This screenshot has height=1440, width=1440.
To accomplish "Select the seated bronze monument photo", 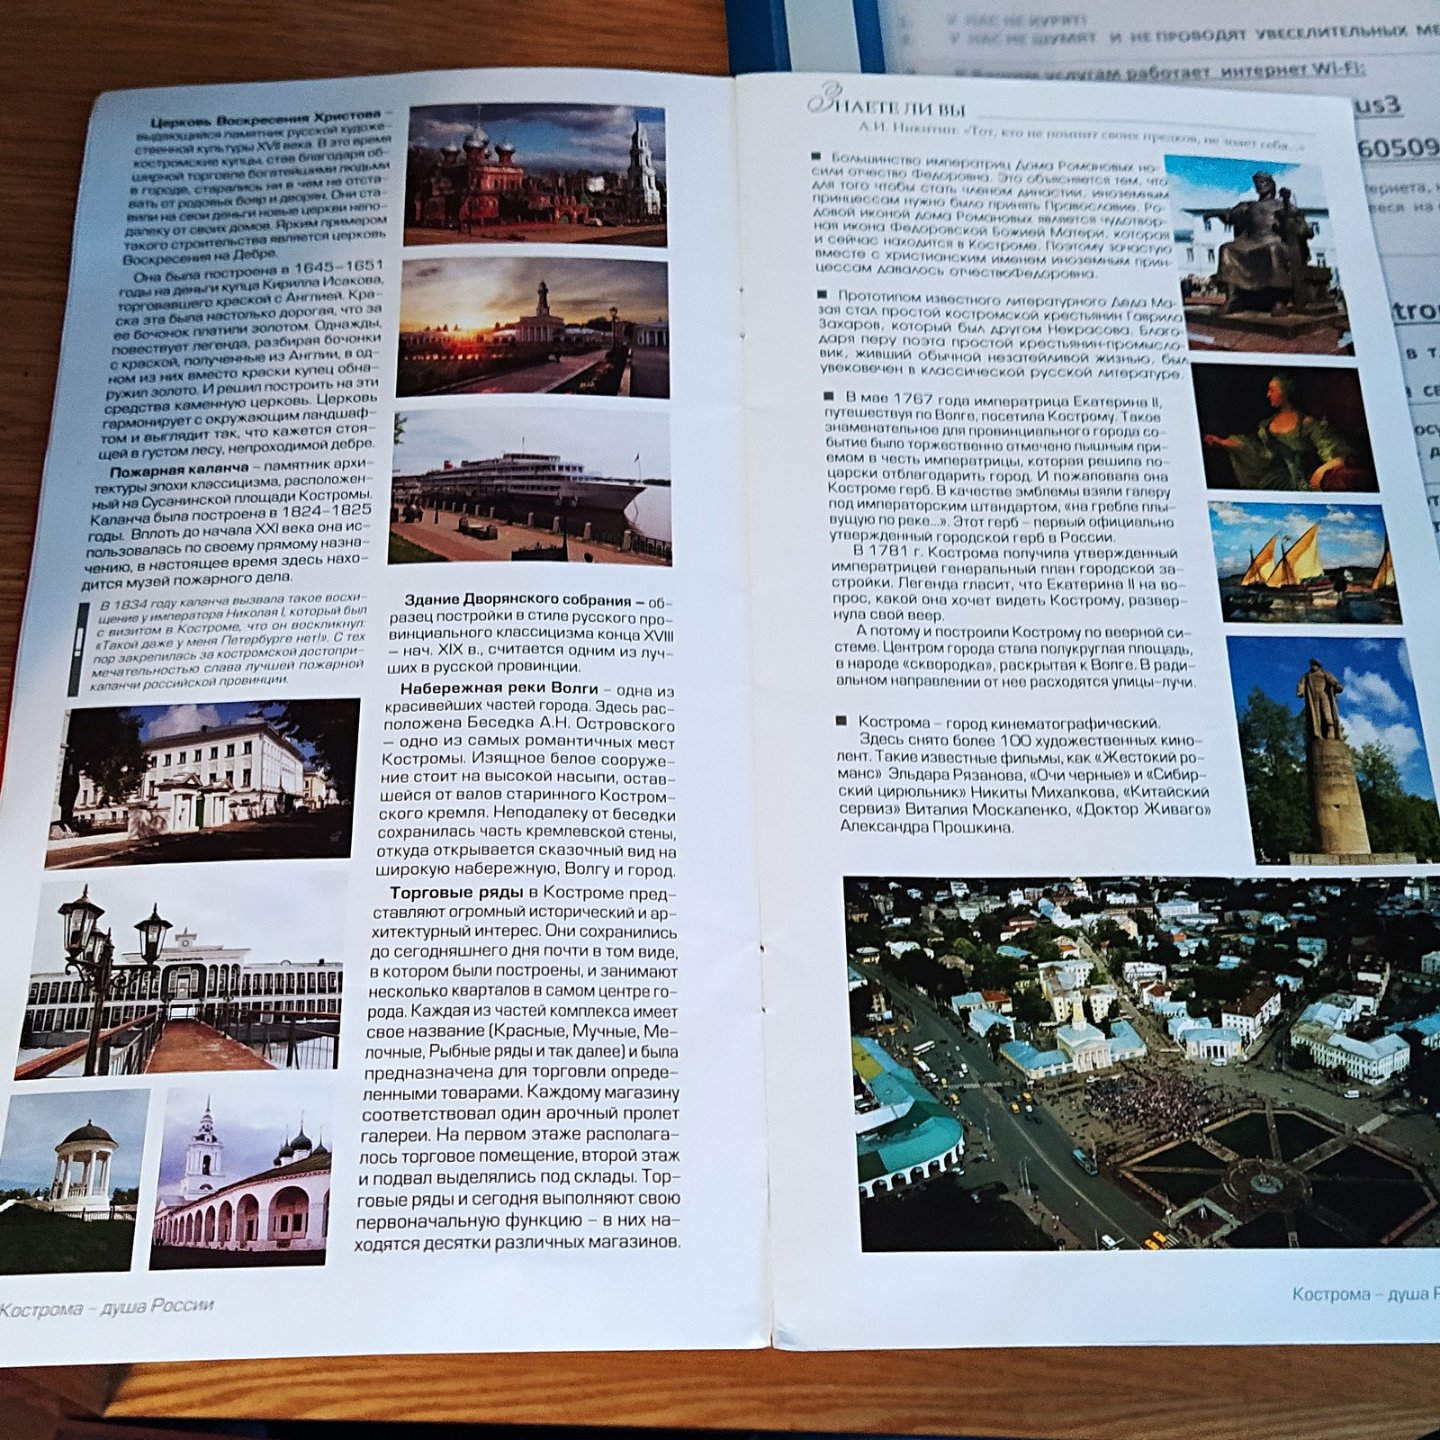I will tap(1258, 254).
